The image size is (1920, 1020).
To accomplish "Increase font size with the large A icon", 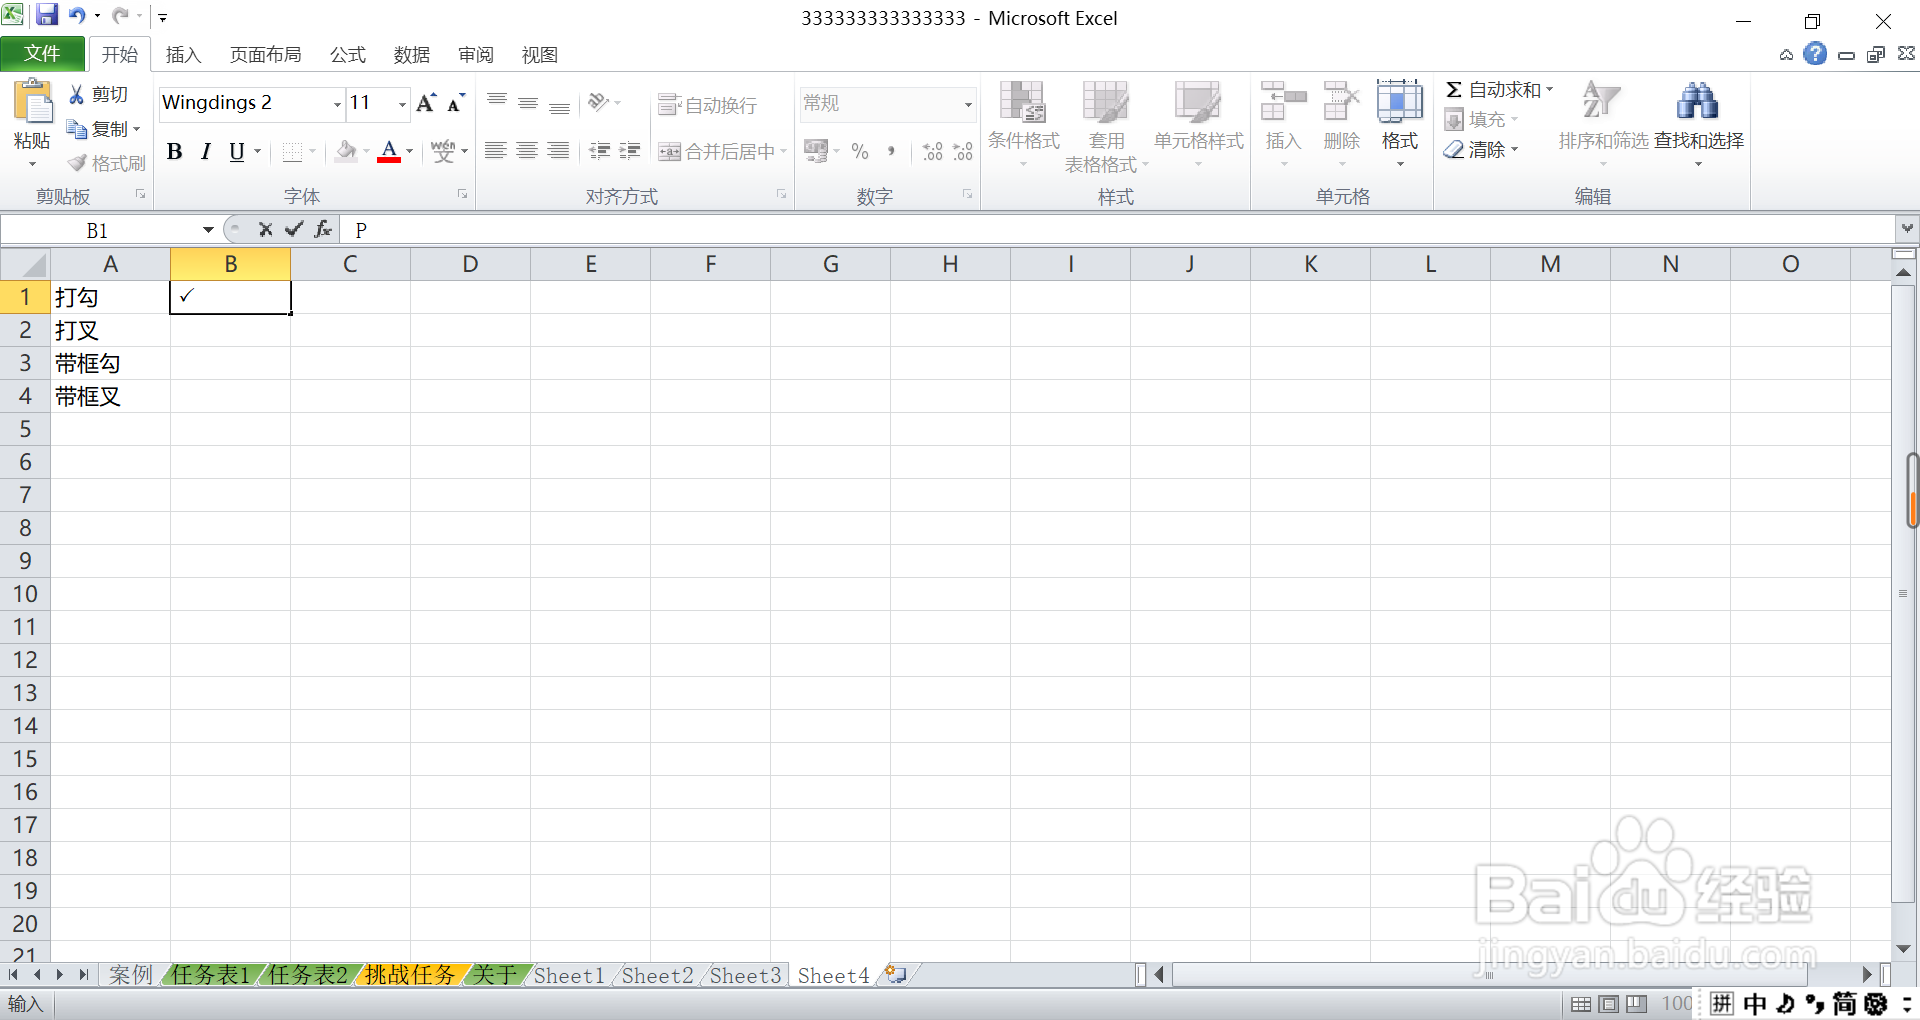I will 426,102.
